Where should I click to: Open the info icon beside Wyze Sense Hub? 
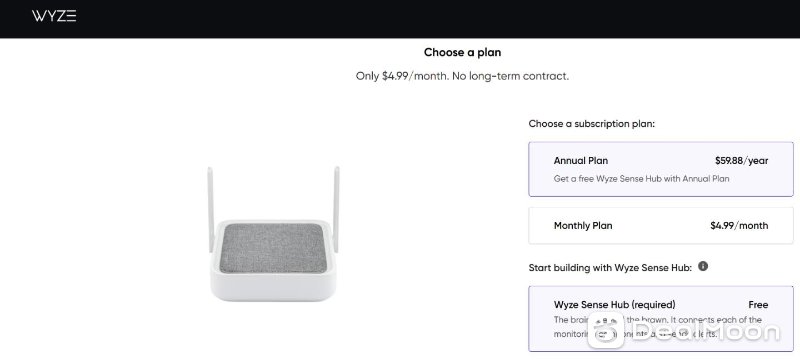point(703,266)
